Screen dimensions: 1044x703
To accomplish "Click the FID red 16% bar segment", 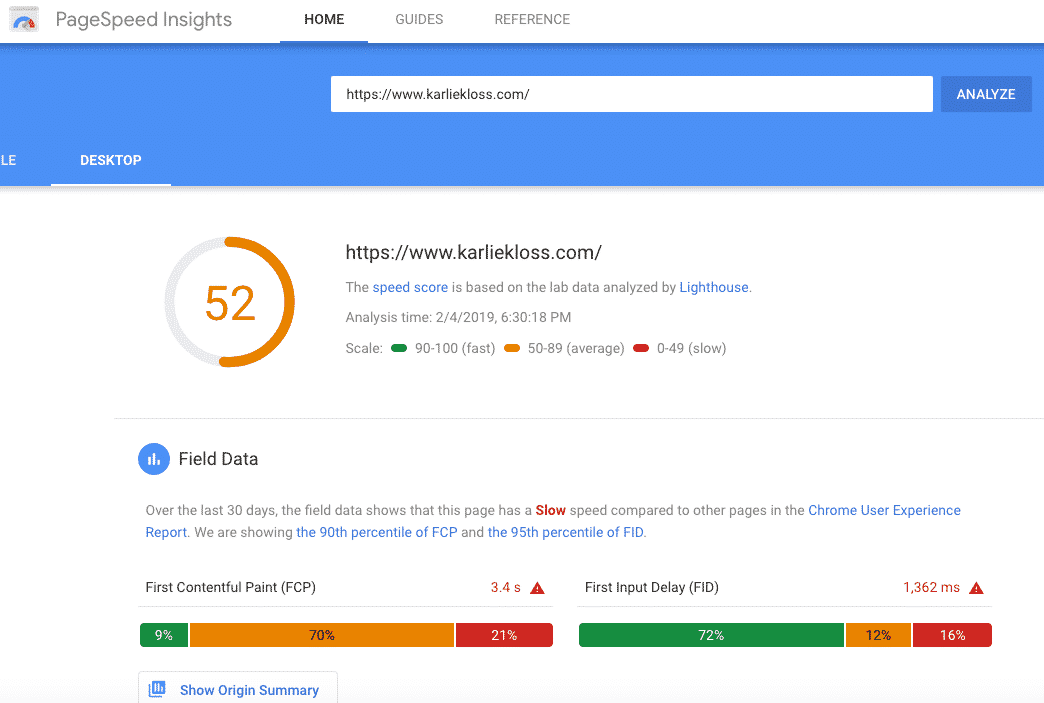I will pyautogui.click(x=952, y=635).
